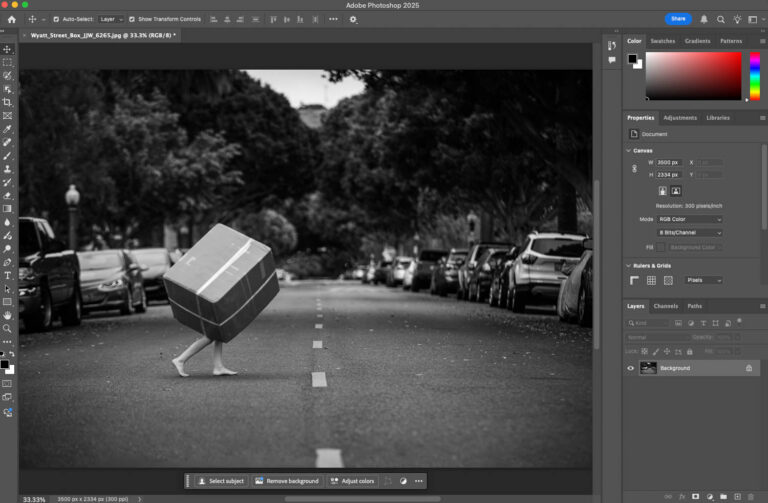This screenshot has height=503, width=768.
Task: Toggle the grid icon in Rulers & Grids
Action: pyautogui.click(x=651, y=280)
